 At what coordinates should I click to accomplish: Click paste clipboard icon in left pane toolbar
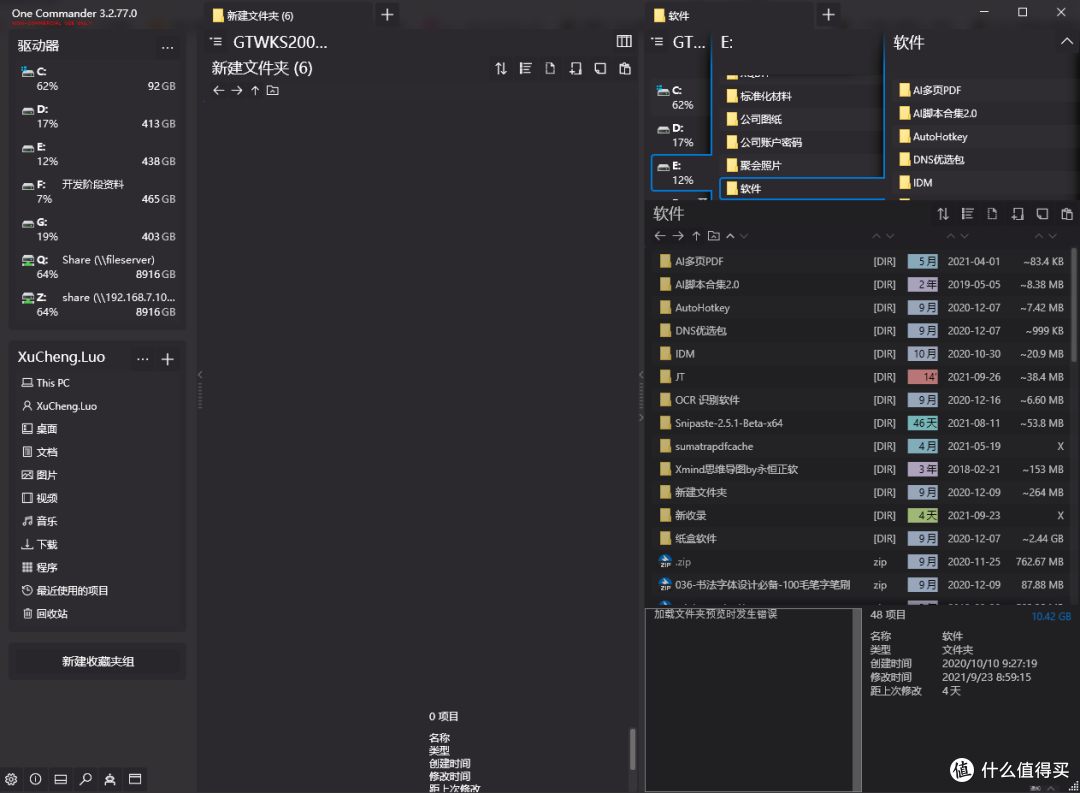pos(625,68)
